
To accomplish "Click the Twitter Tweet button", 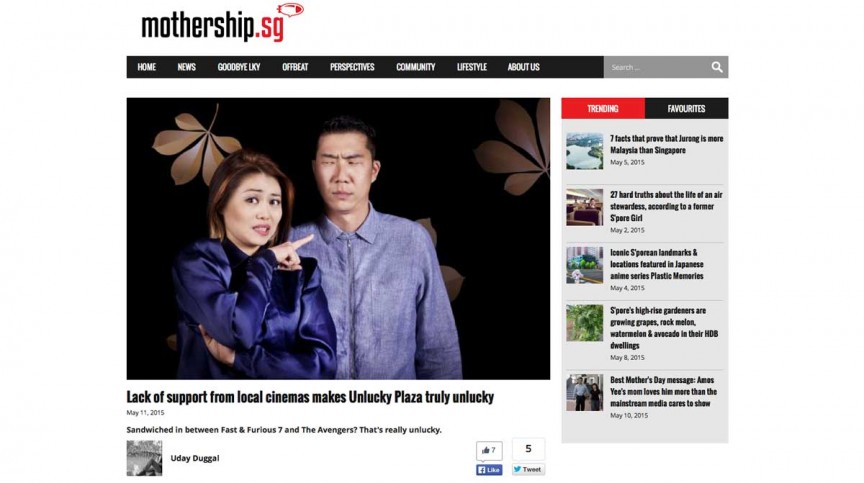I will coord(528,469).
